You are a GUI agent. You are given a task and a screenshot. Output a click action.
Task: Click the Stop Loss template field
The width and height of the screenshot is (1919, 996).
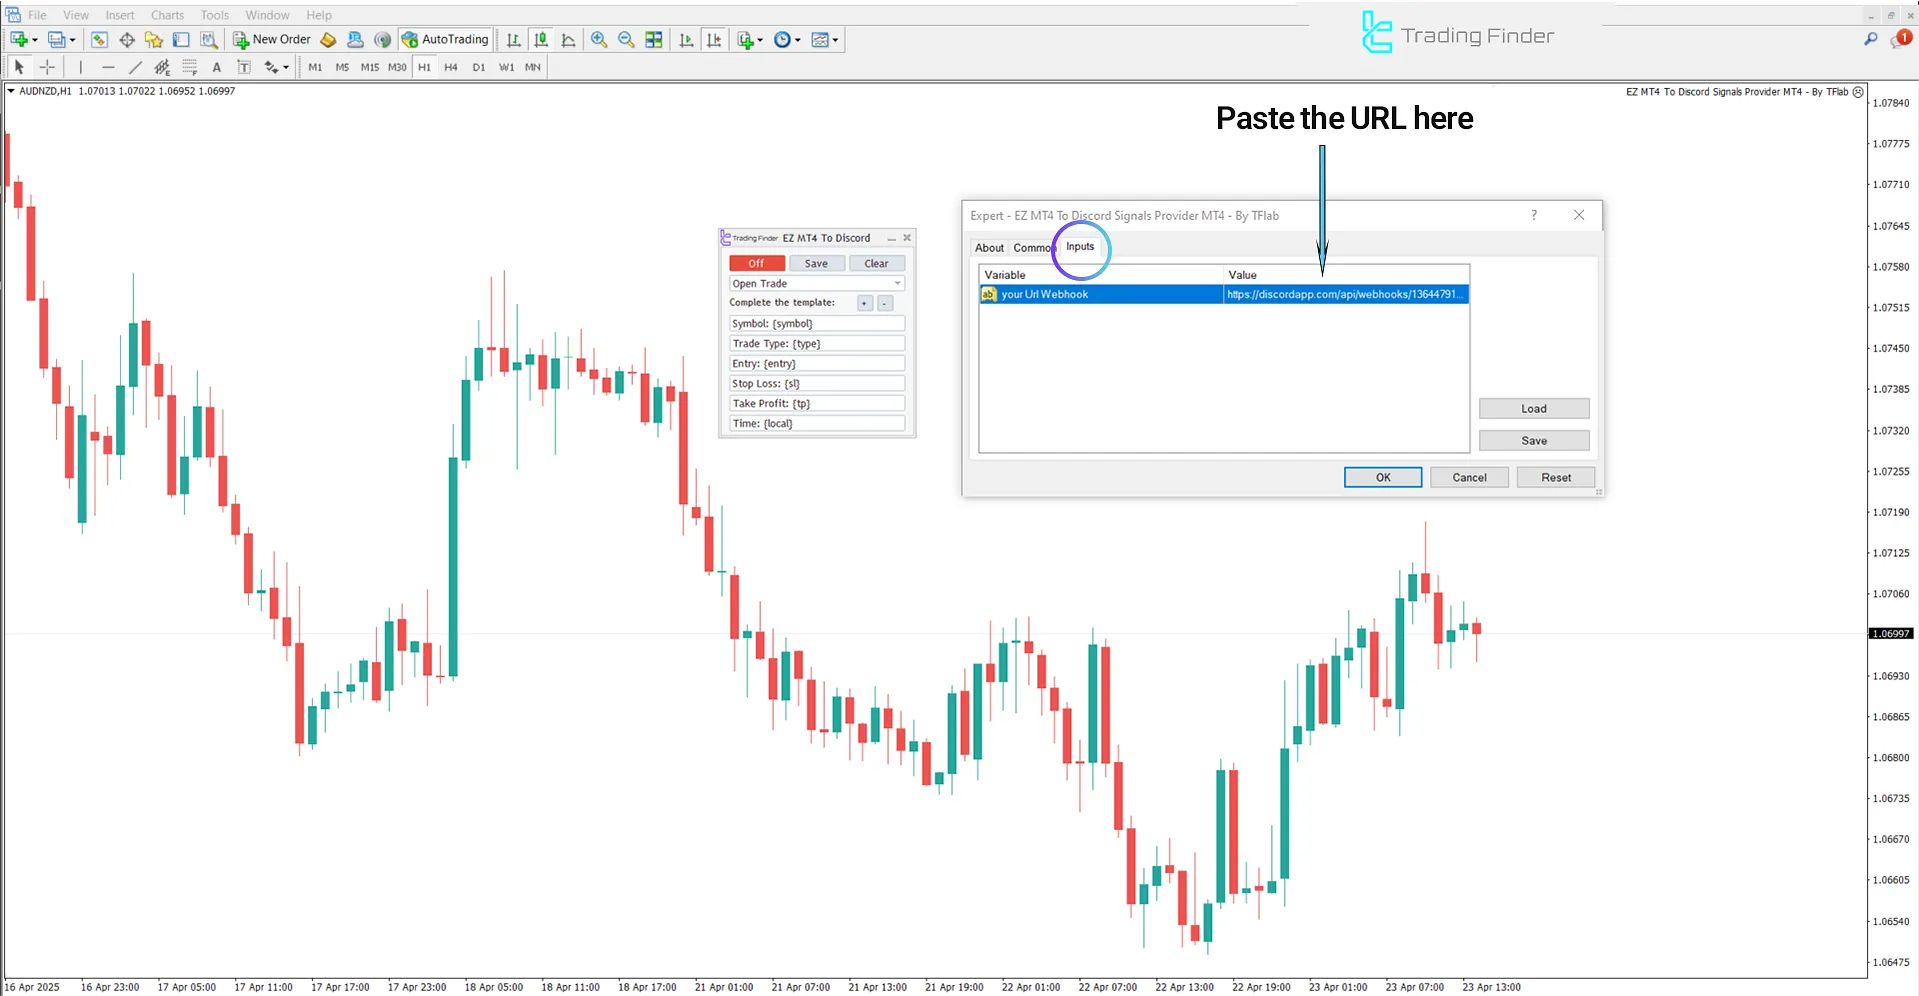[817, 384]
